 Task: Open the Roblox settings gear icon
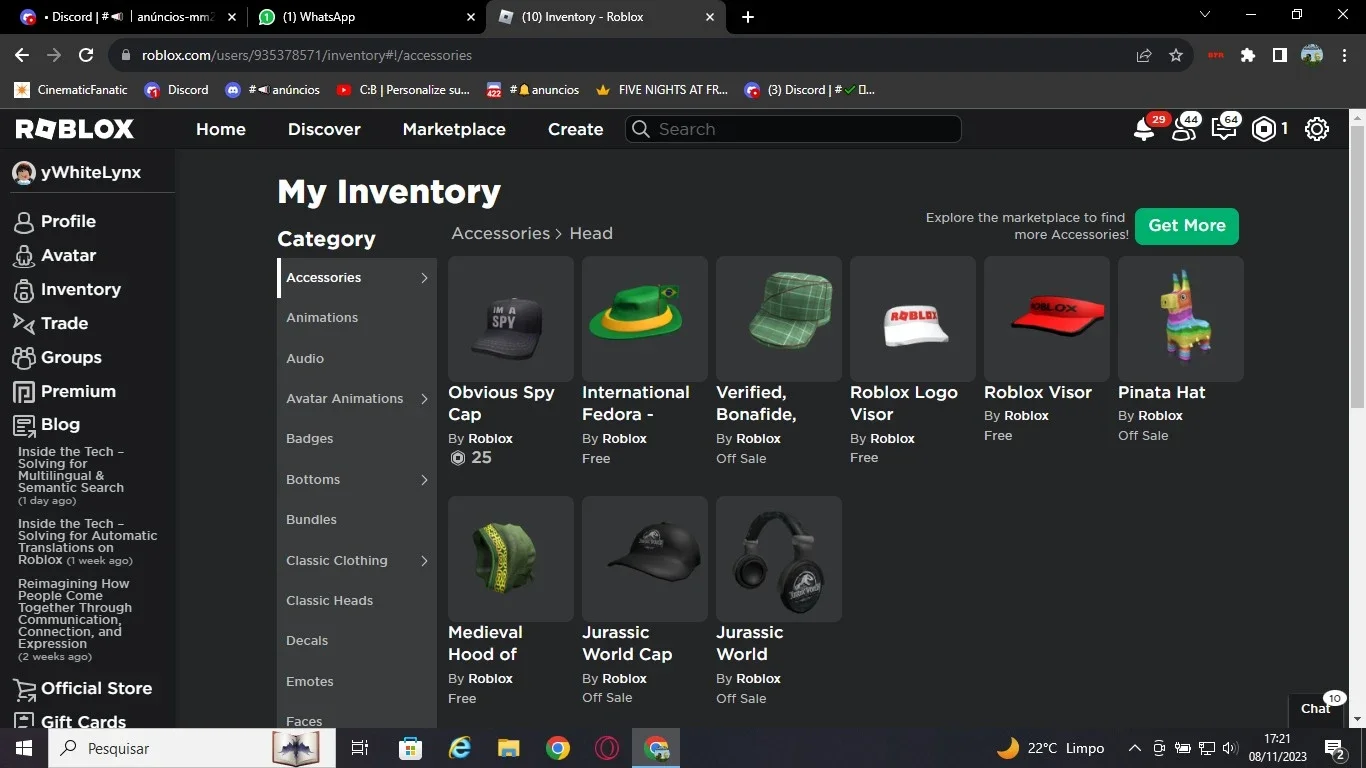1317,129
